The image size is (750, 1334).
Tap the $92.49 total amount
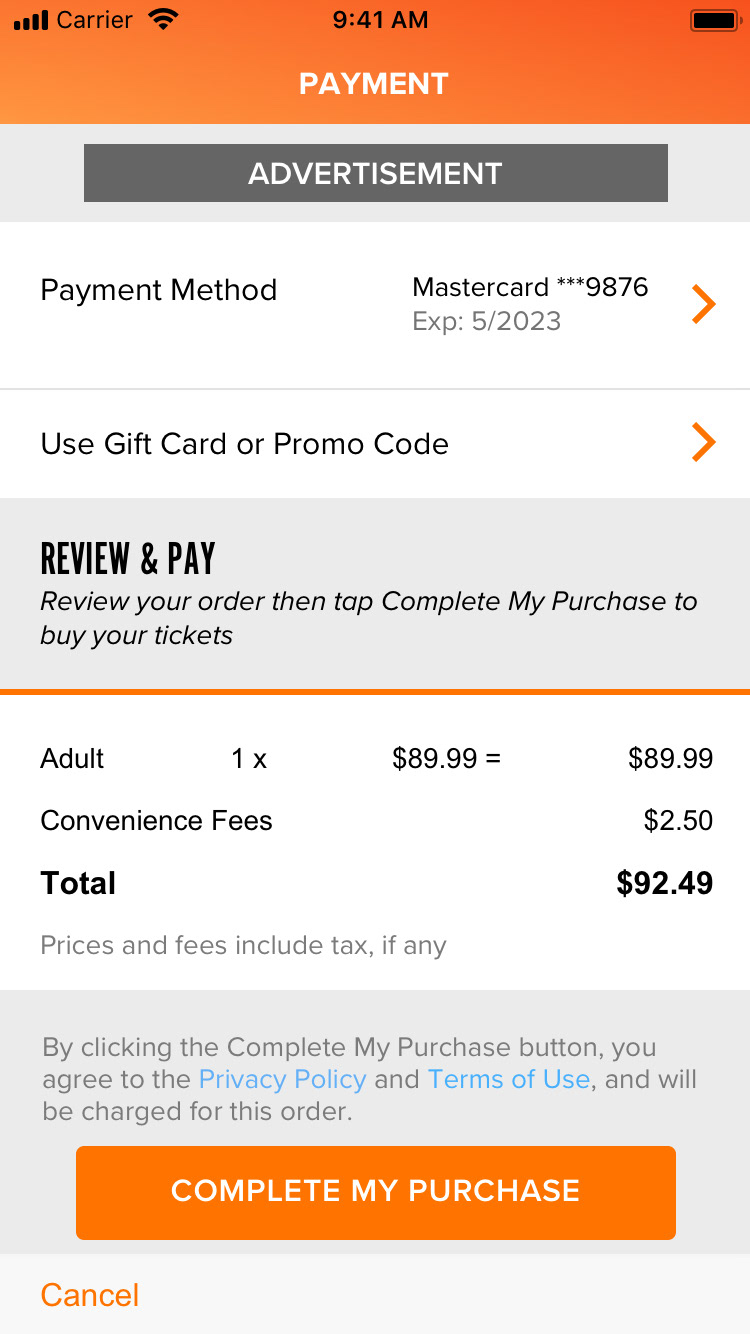pos(664,883)
